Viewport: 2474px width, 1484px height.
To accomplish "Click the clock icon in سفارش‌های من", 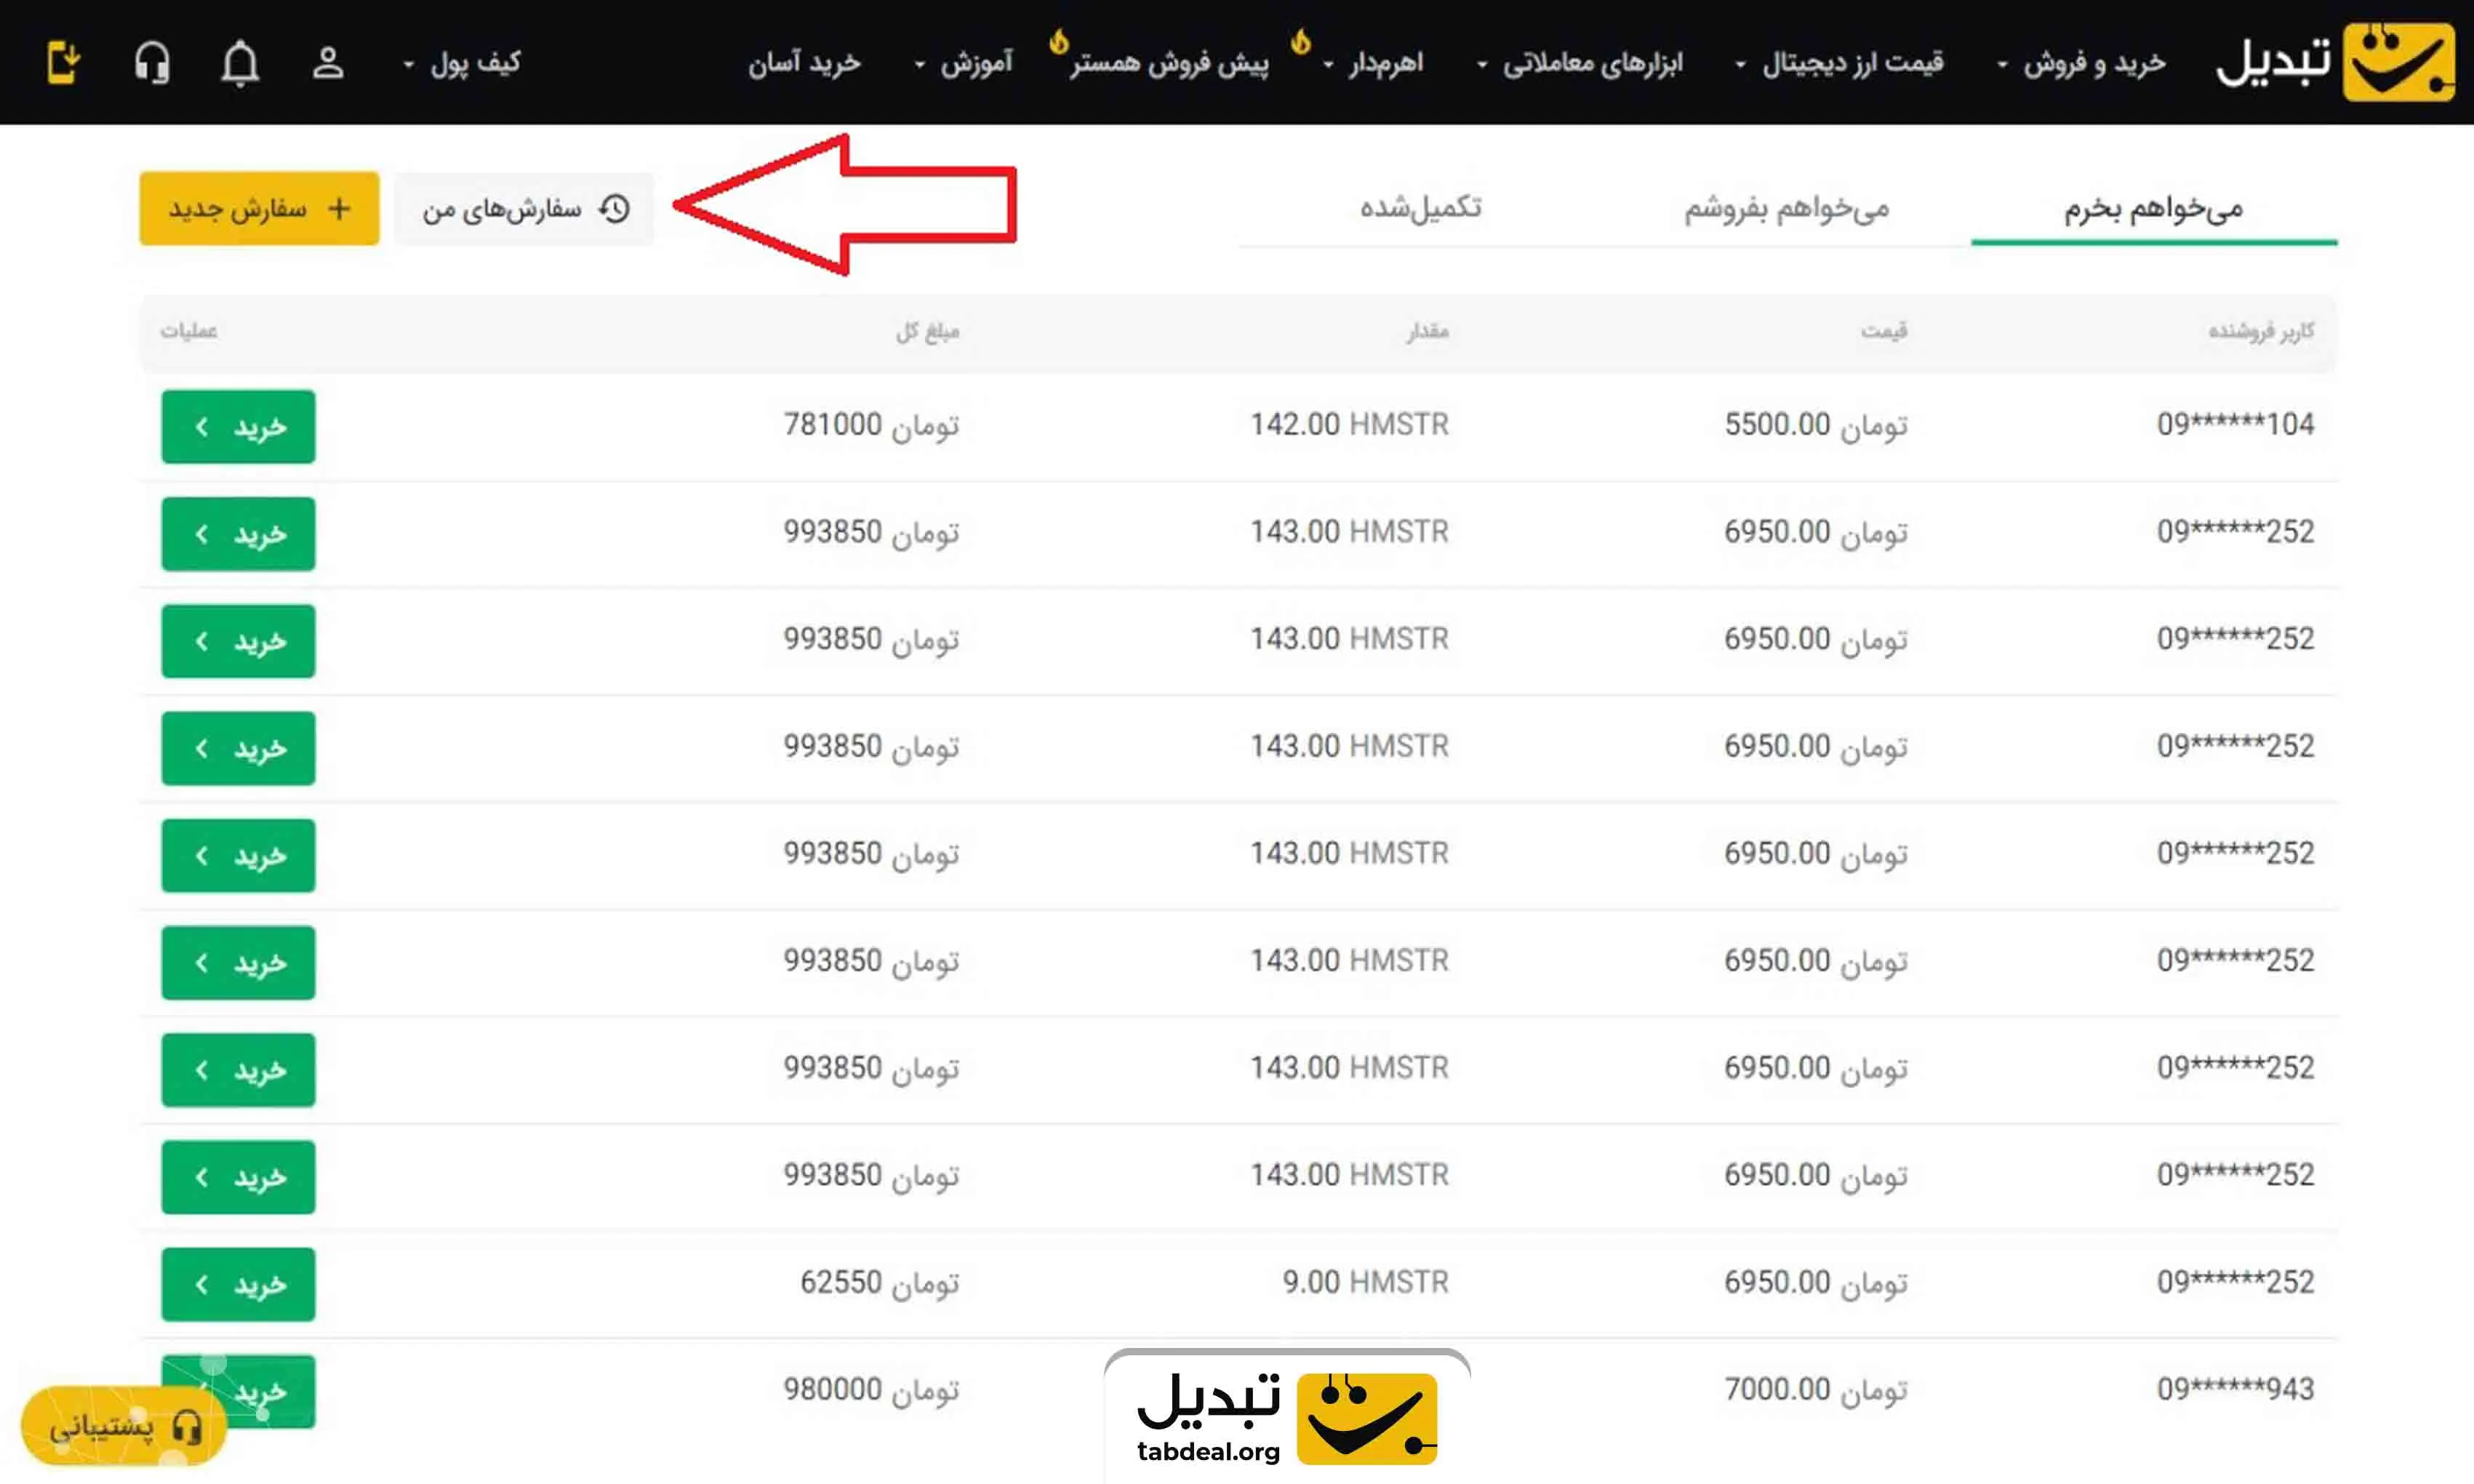I will point(614,208).
